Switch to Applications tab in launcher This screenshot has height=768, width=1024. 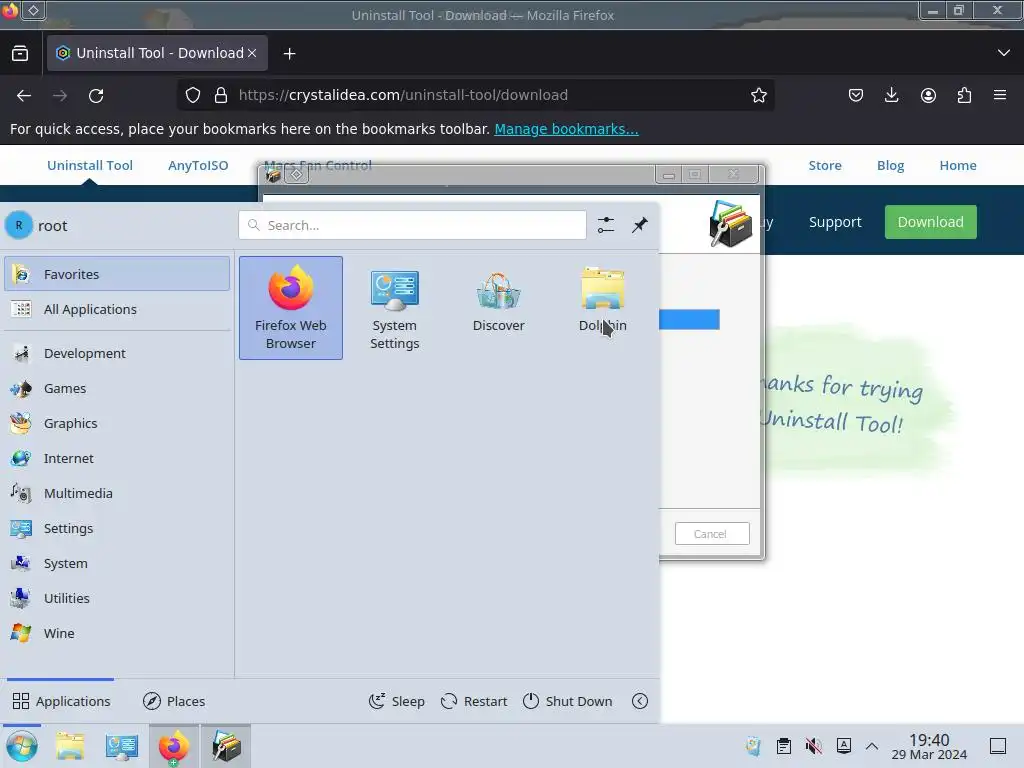pos(61,701)
